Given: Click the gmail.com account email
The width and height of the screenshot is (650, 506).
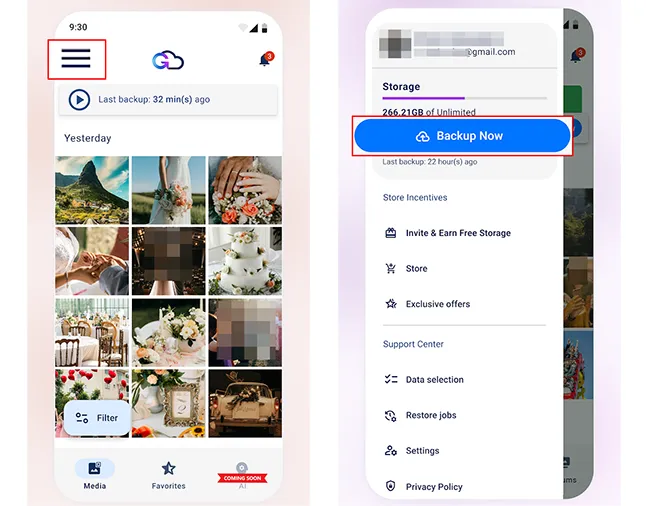Looking at the screenshot, I should 465,52.
